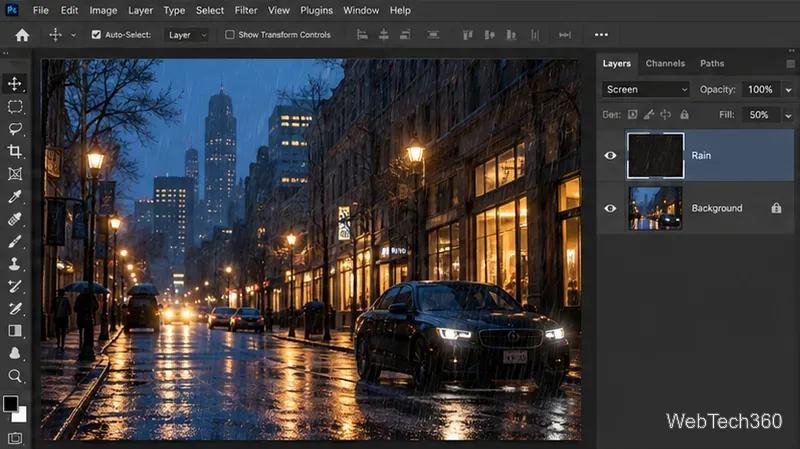Open the Plugins menu
Viewport: 800px width, 449px height.
pyautogui.click(x=316, y=10)
